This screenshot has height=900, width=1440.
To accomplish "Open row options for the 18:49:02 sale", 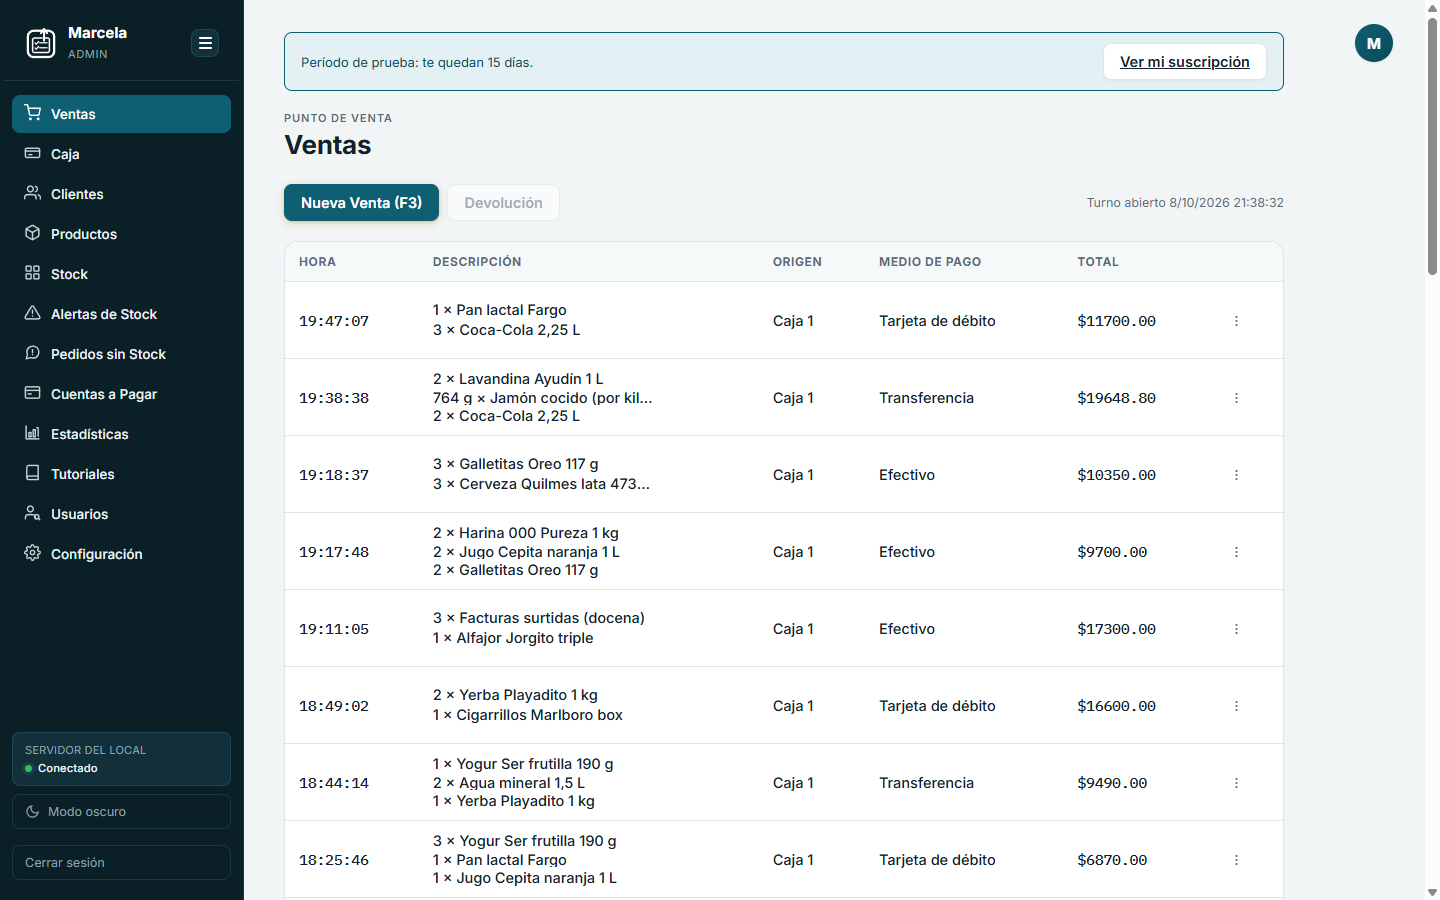I will click(x=1236, y=706).
